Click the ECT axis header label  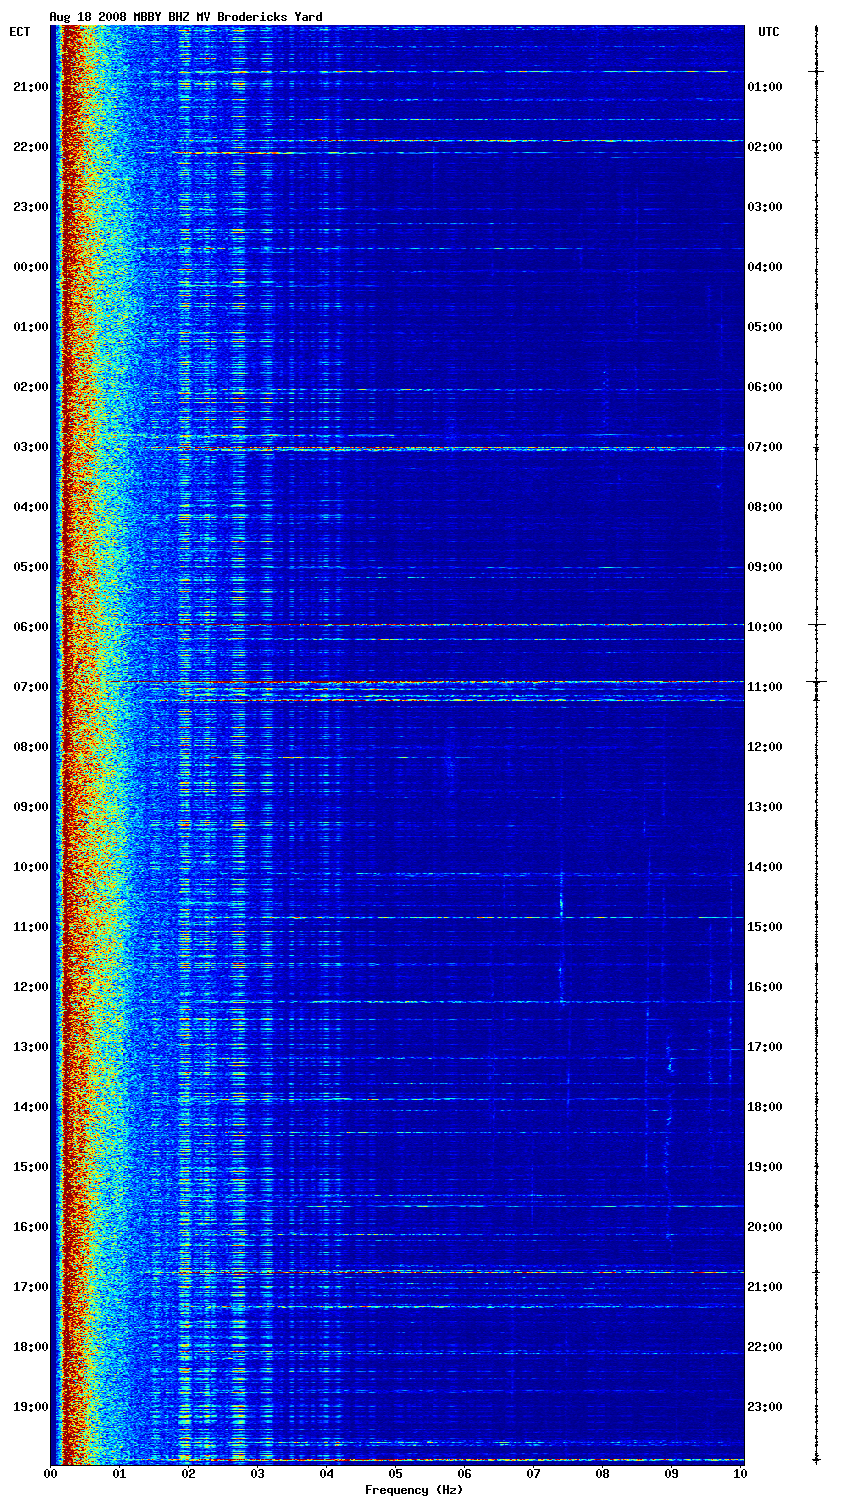tap(20, 32)
